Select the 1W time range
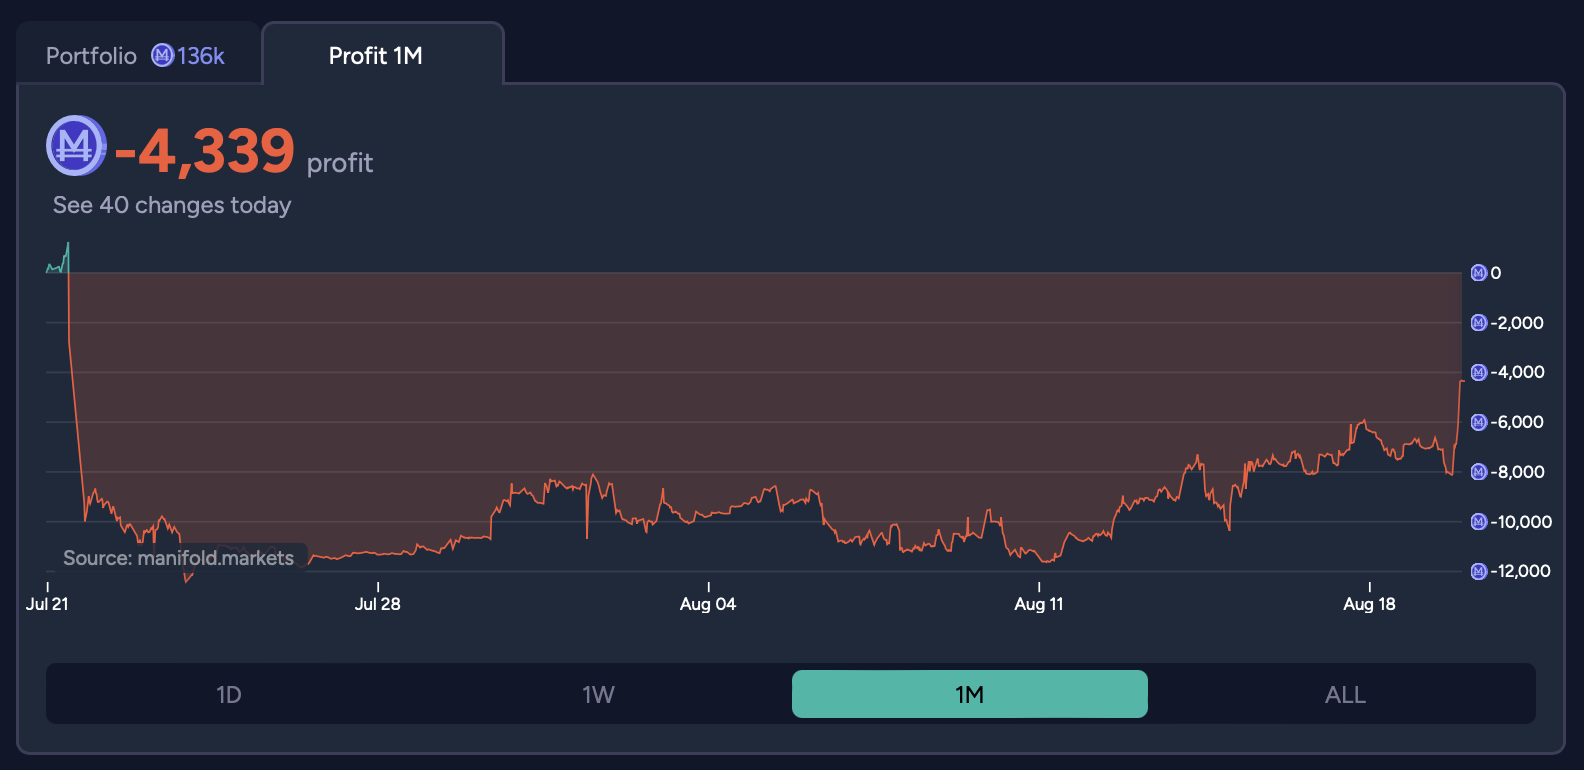The width and height of the screenshot is (1584, 770). 598,694
